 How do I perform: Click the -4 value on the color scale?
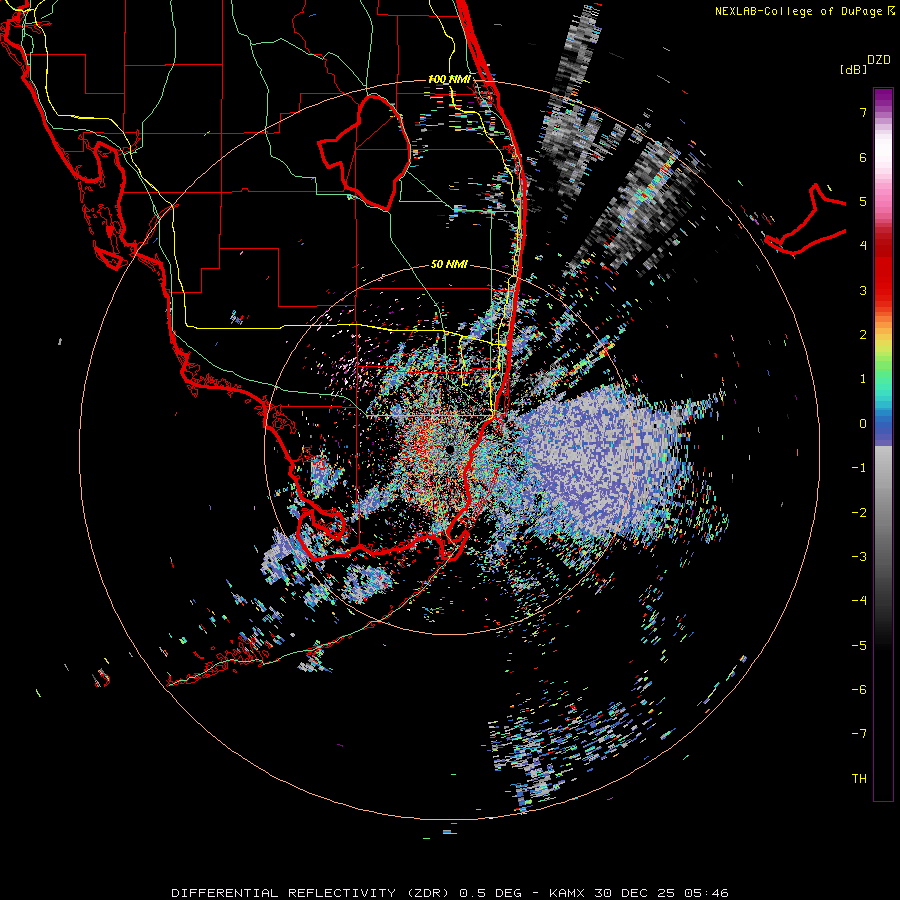pyautogui.click(x=859, y=600)
